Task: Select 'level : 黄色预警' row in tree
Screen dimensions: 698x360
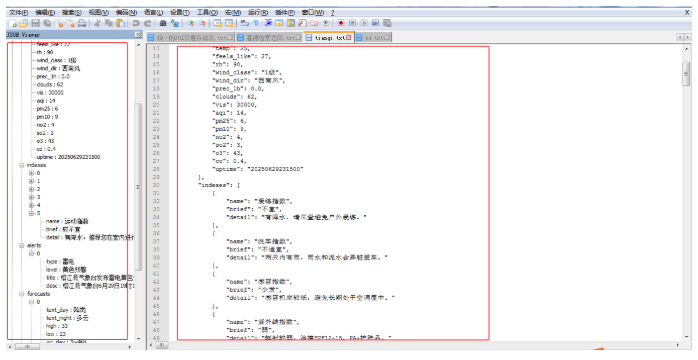Action: [66, 270]
